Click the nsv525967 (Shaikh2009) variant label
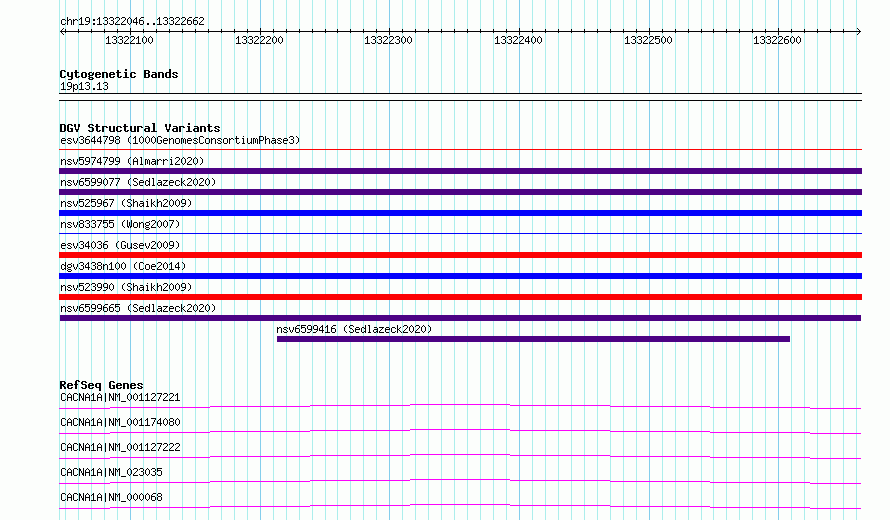 point(126,203)
